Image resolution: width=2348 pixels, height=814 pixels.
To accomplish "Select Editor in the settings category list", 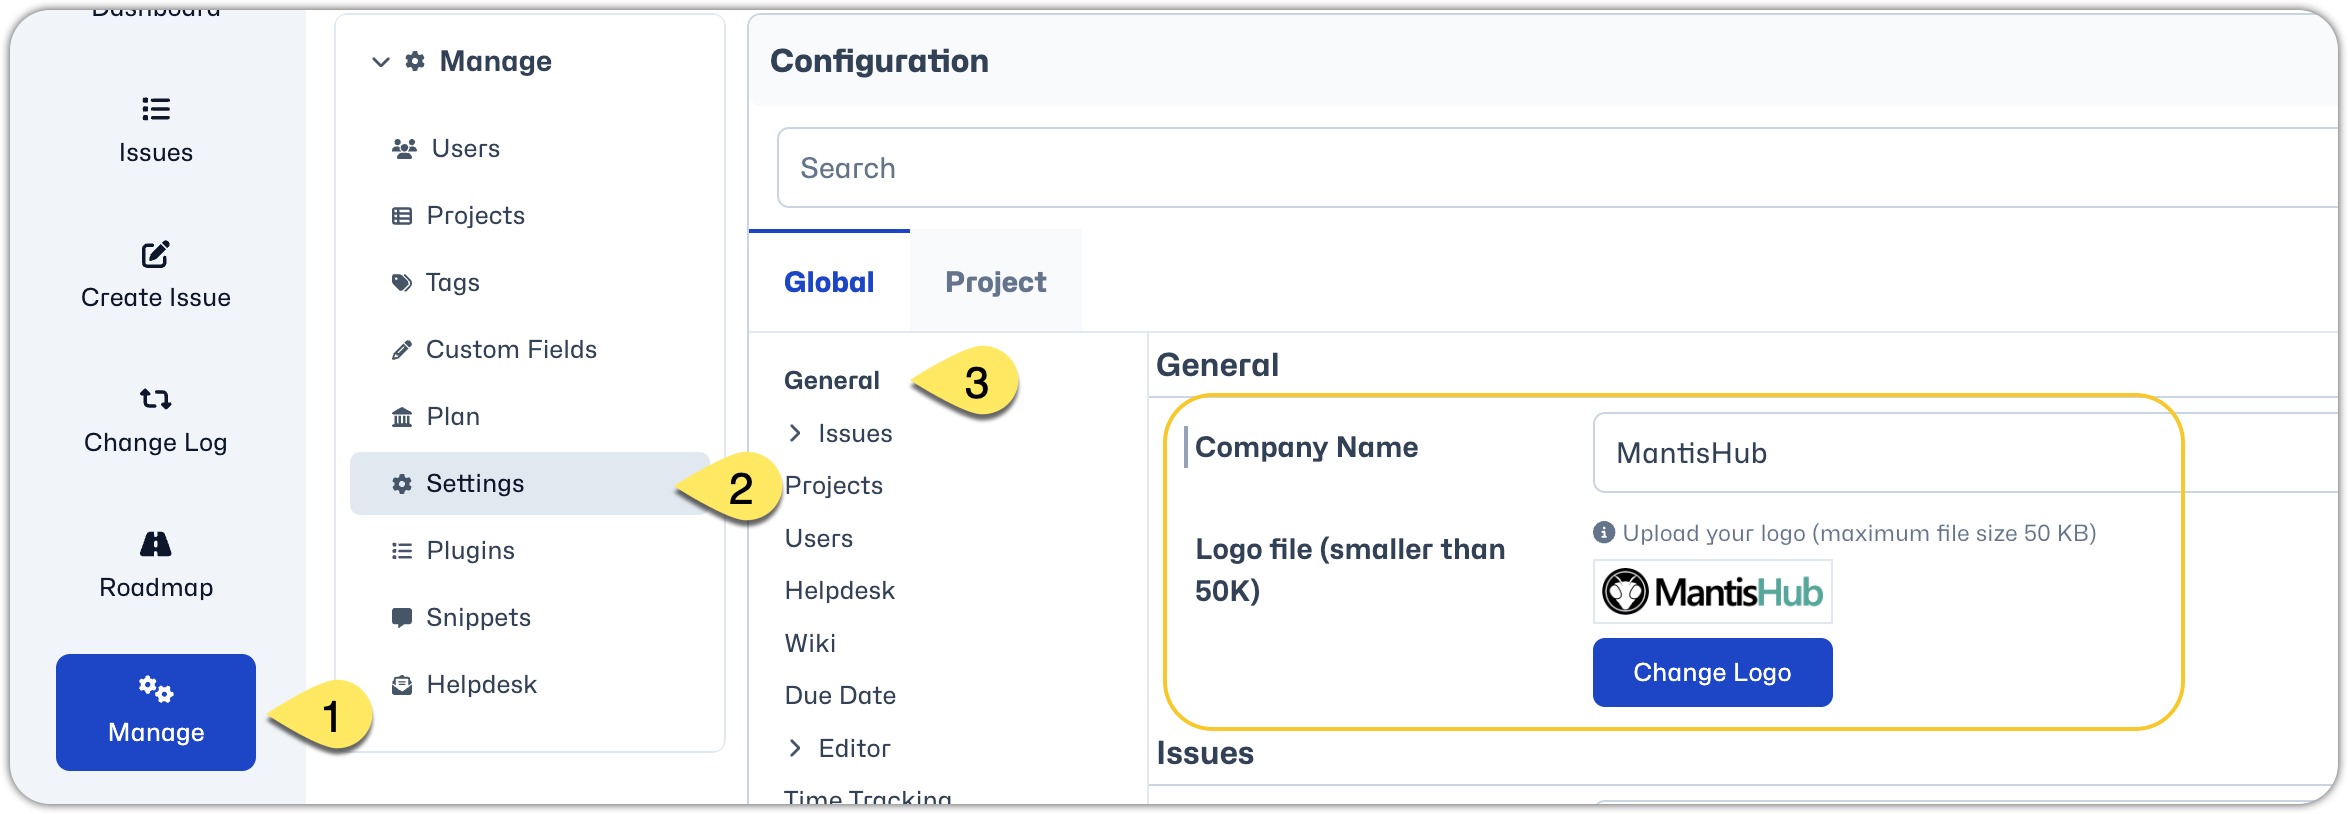I will (855, 749).
